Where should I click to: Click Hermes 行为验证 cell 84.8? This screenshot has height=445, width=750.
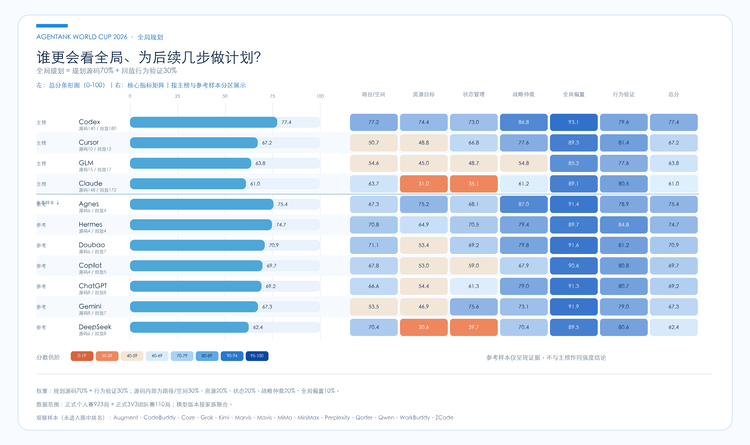pyautogui.click(x=624, y=225)
